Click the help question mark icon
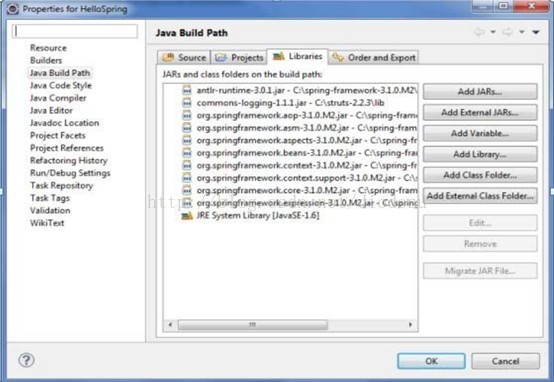Viewport: 554px width, 382px height. 26,360
